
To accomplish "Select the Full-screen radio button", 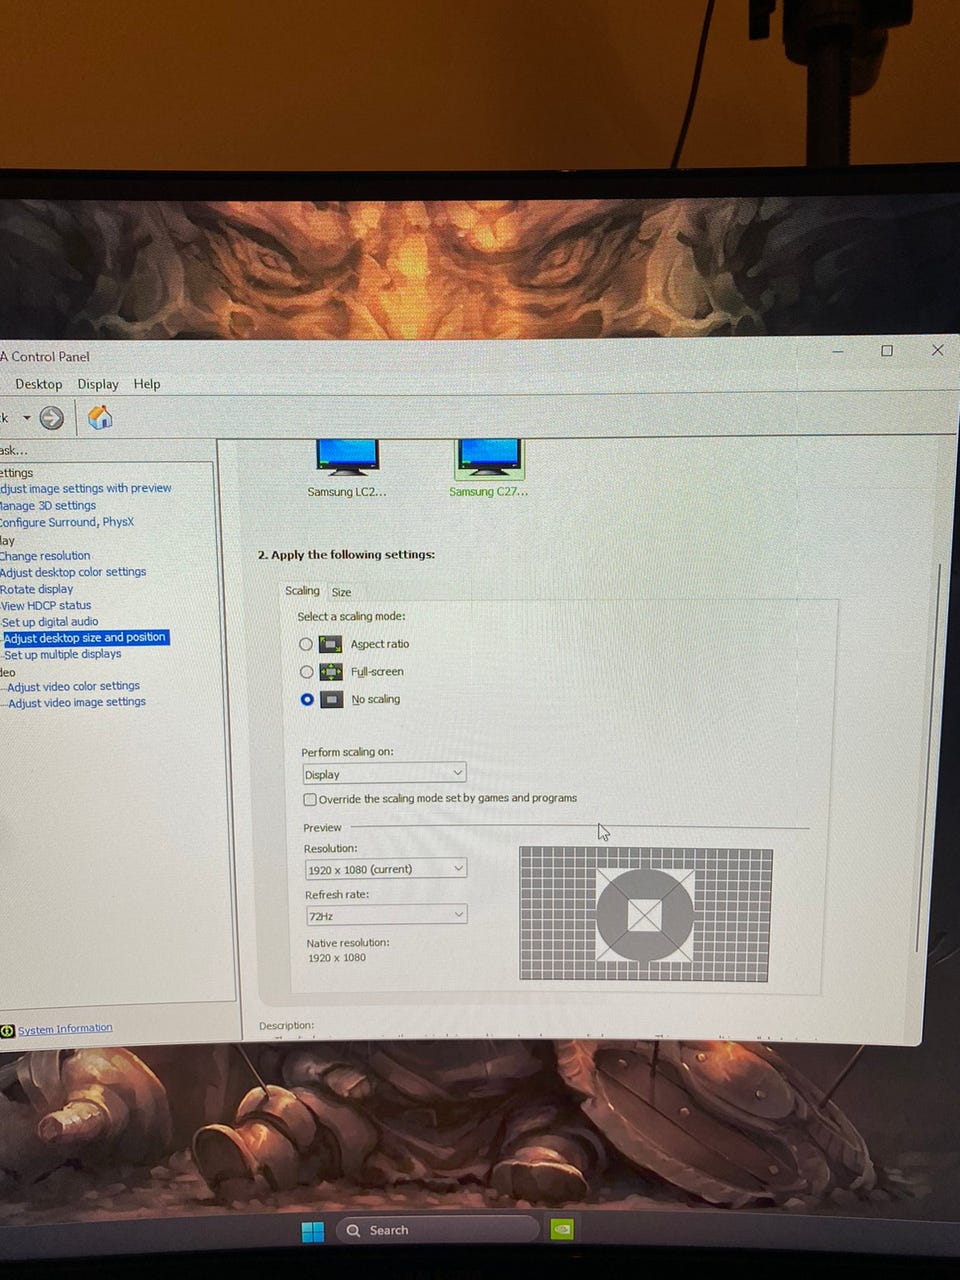I will pos(307,672).
